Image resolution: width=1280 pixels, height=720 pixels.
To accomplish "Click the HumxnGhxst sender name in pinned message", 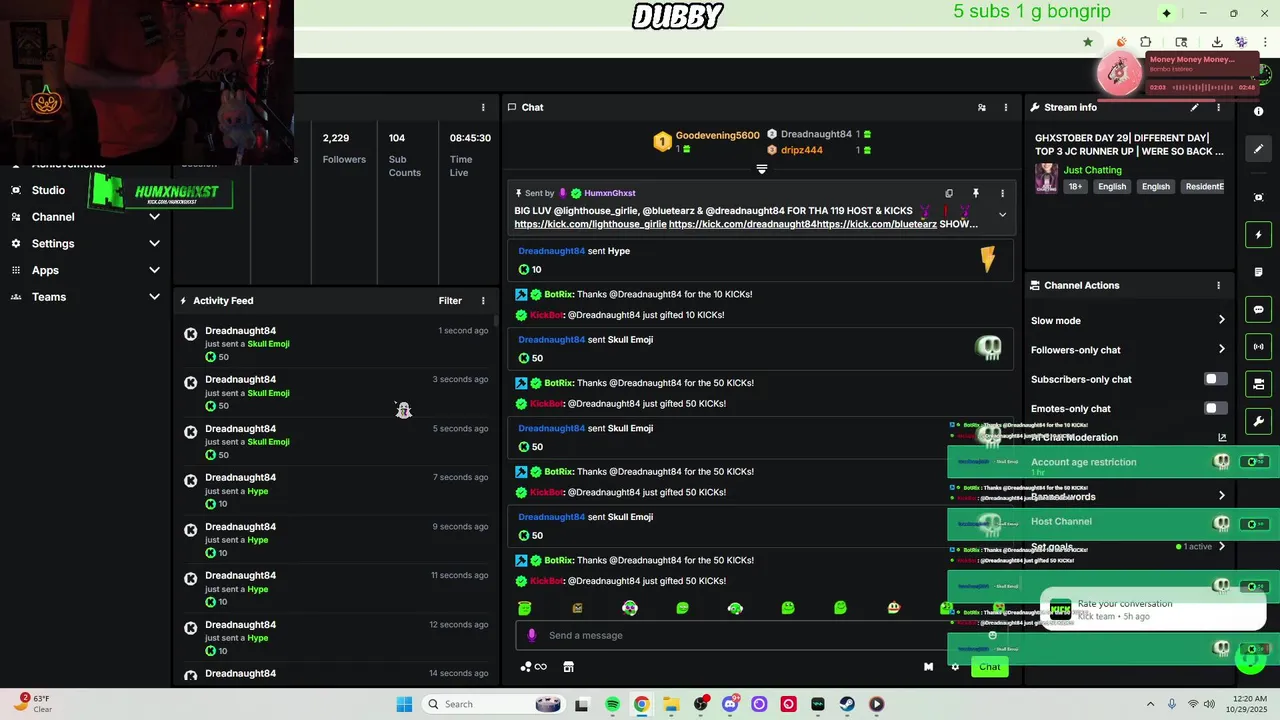I will (x=609, y=193).
